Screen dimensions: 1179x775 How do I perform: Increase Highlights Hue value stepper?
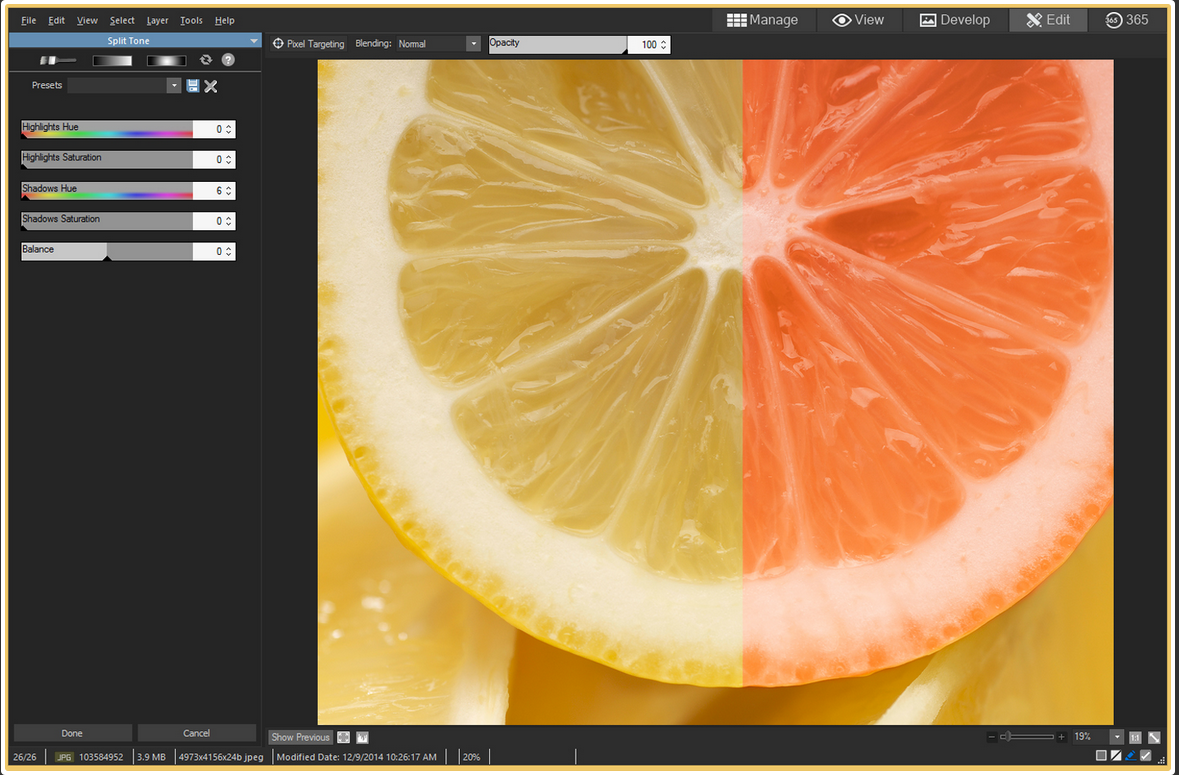pyautogui.click(x=229, y=126)
